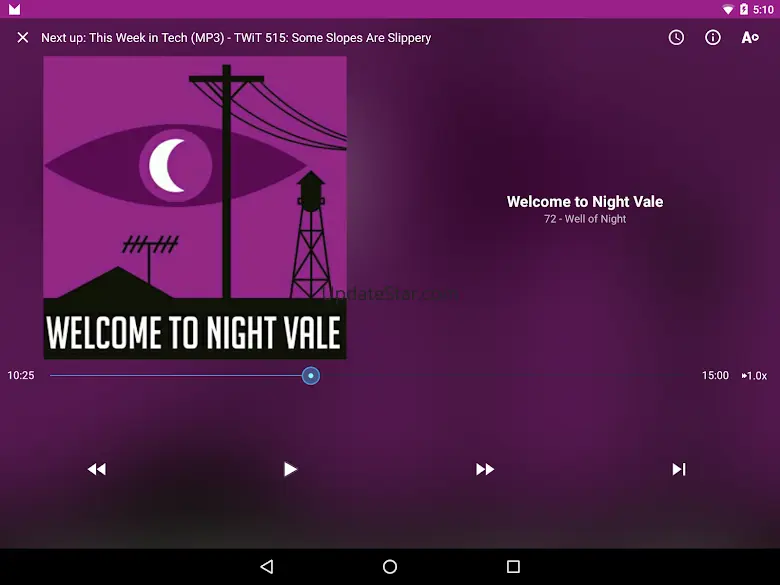Screen dimensions: 780x585
Task: Tap the Welcome to Night Vale artwork
Action: 195,207
